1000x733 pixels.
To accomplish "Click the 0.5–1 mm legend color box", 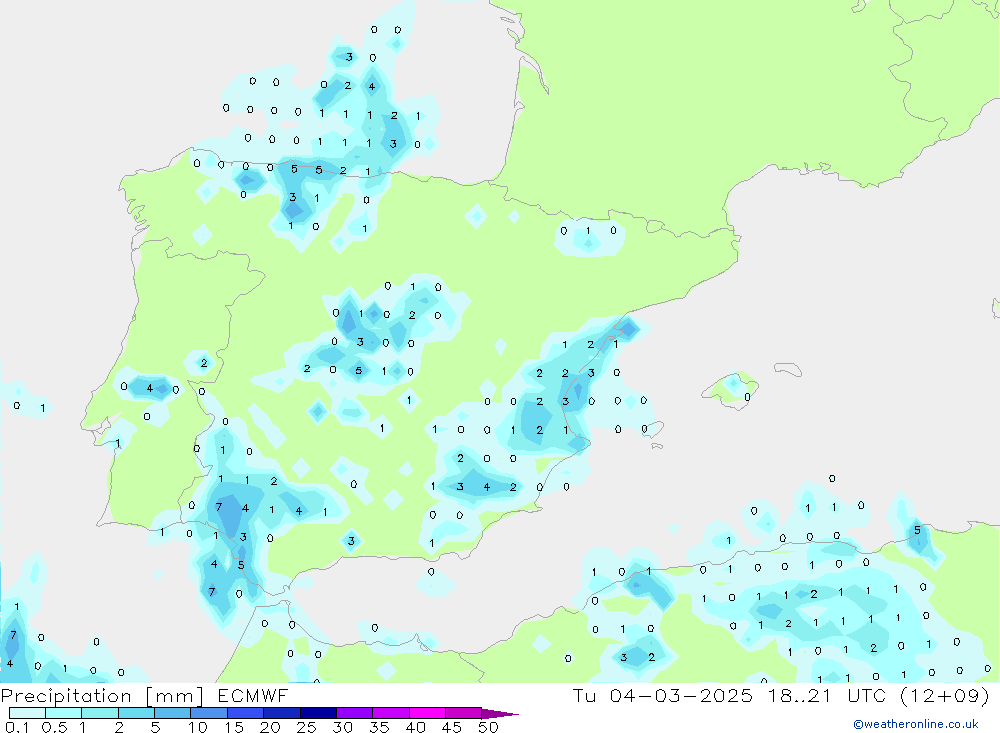I will (x=64, y=713).
